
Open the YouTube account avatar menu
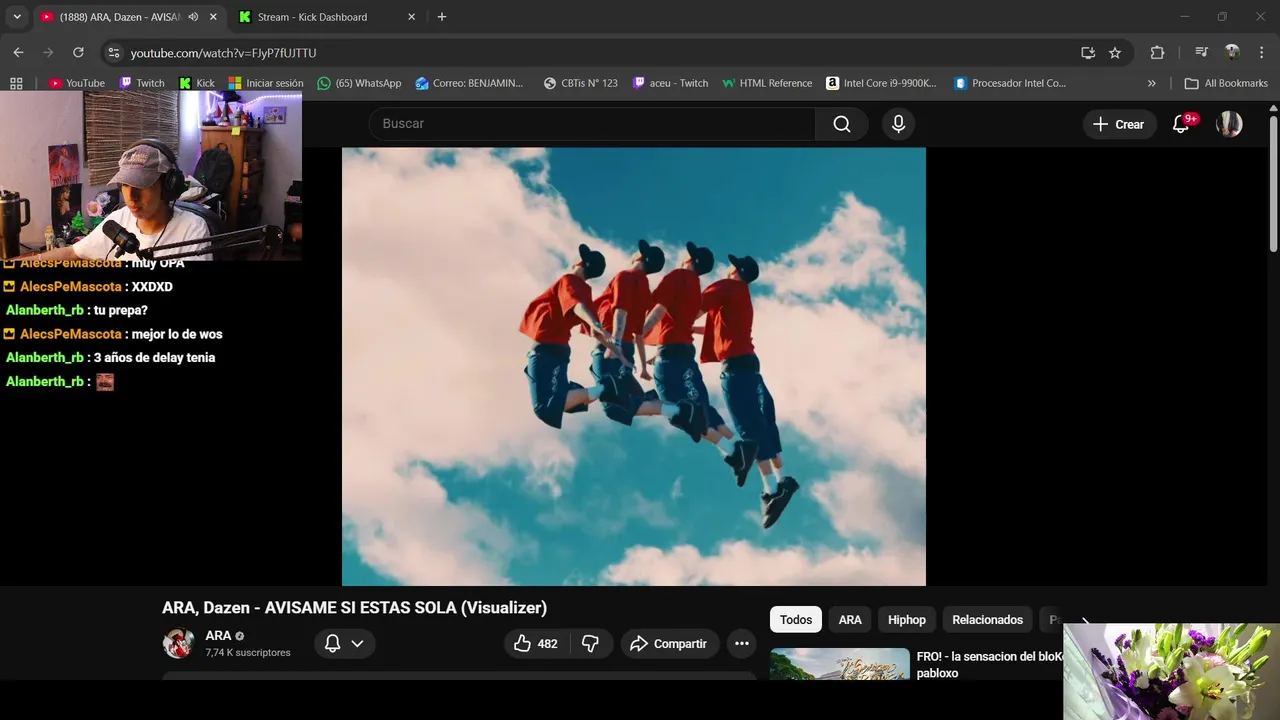[x=1229, y=124]
